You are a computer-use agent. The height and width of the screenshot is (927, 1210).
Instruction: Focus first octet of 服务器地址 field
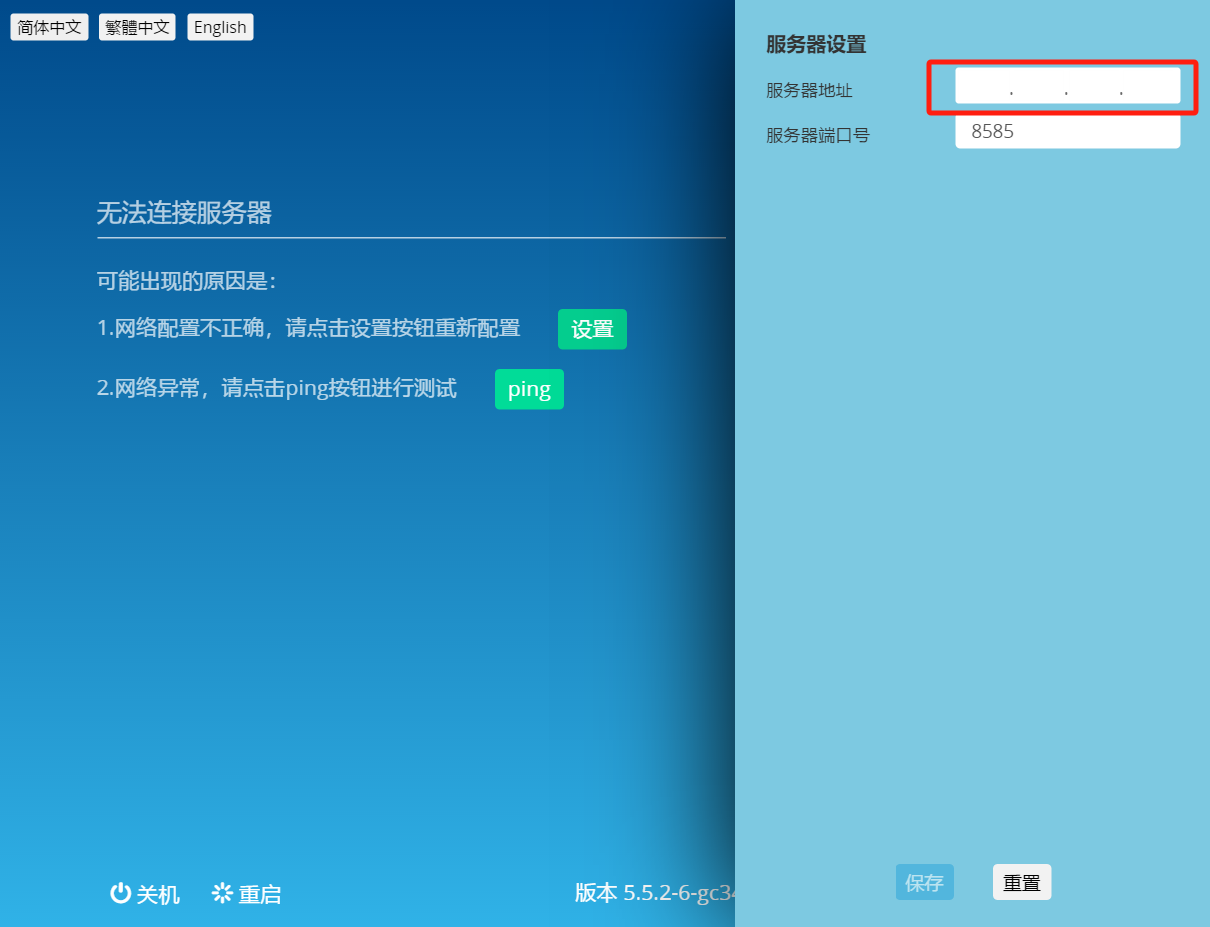point(984,87)
